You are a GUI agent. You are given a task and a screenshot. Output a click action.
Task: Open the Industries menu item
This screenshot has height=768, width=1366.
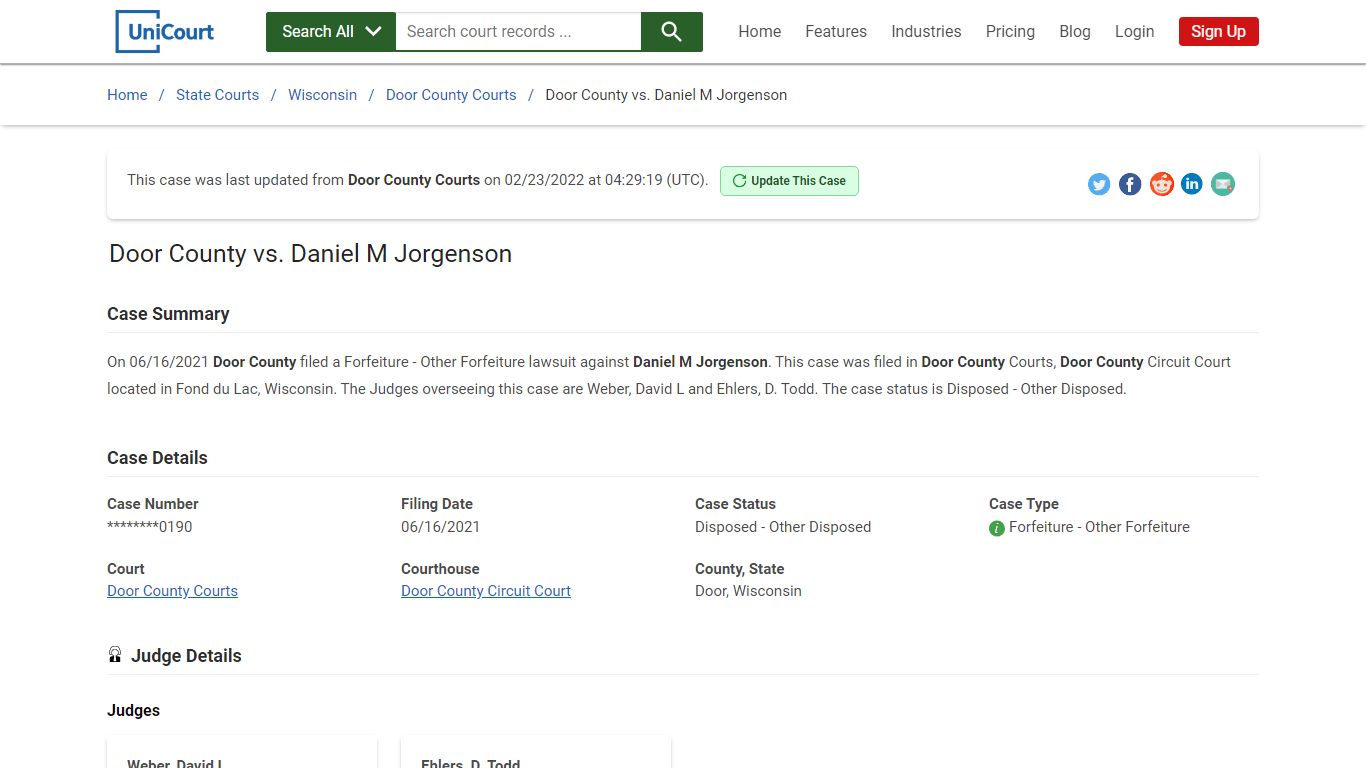[926, 31]
